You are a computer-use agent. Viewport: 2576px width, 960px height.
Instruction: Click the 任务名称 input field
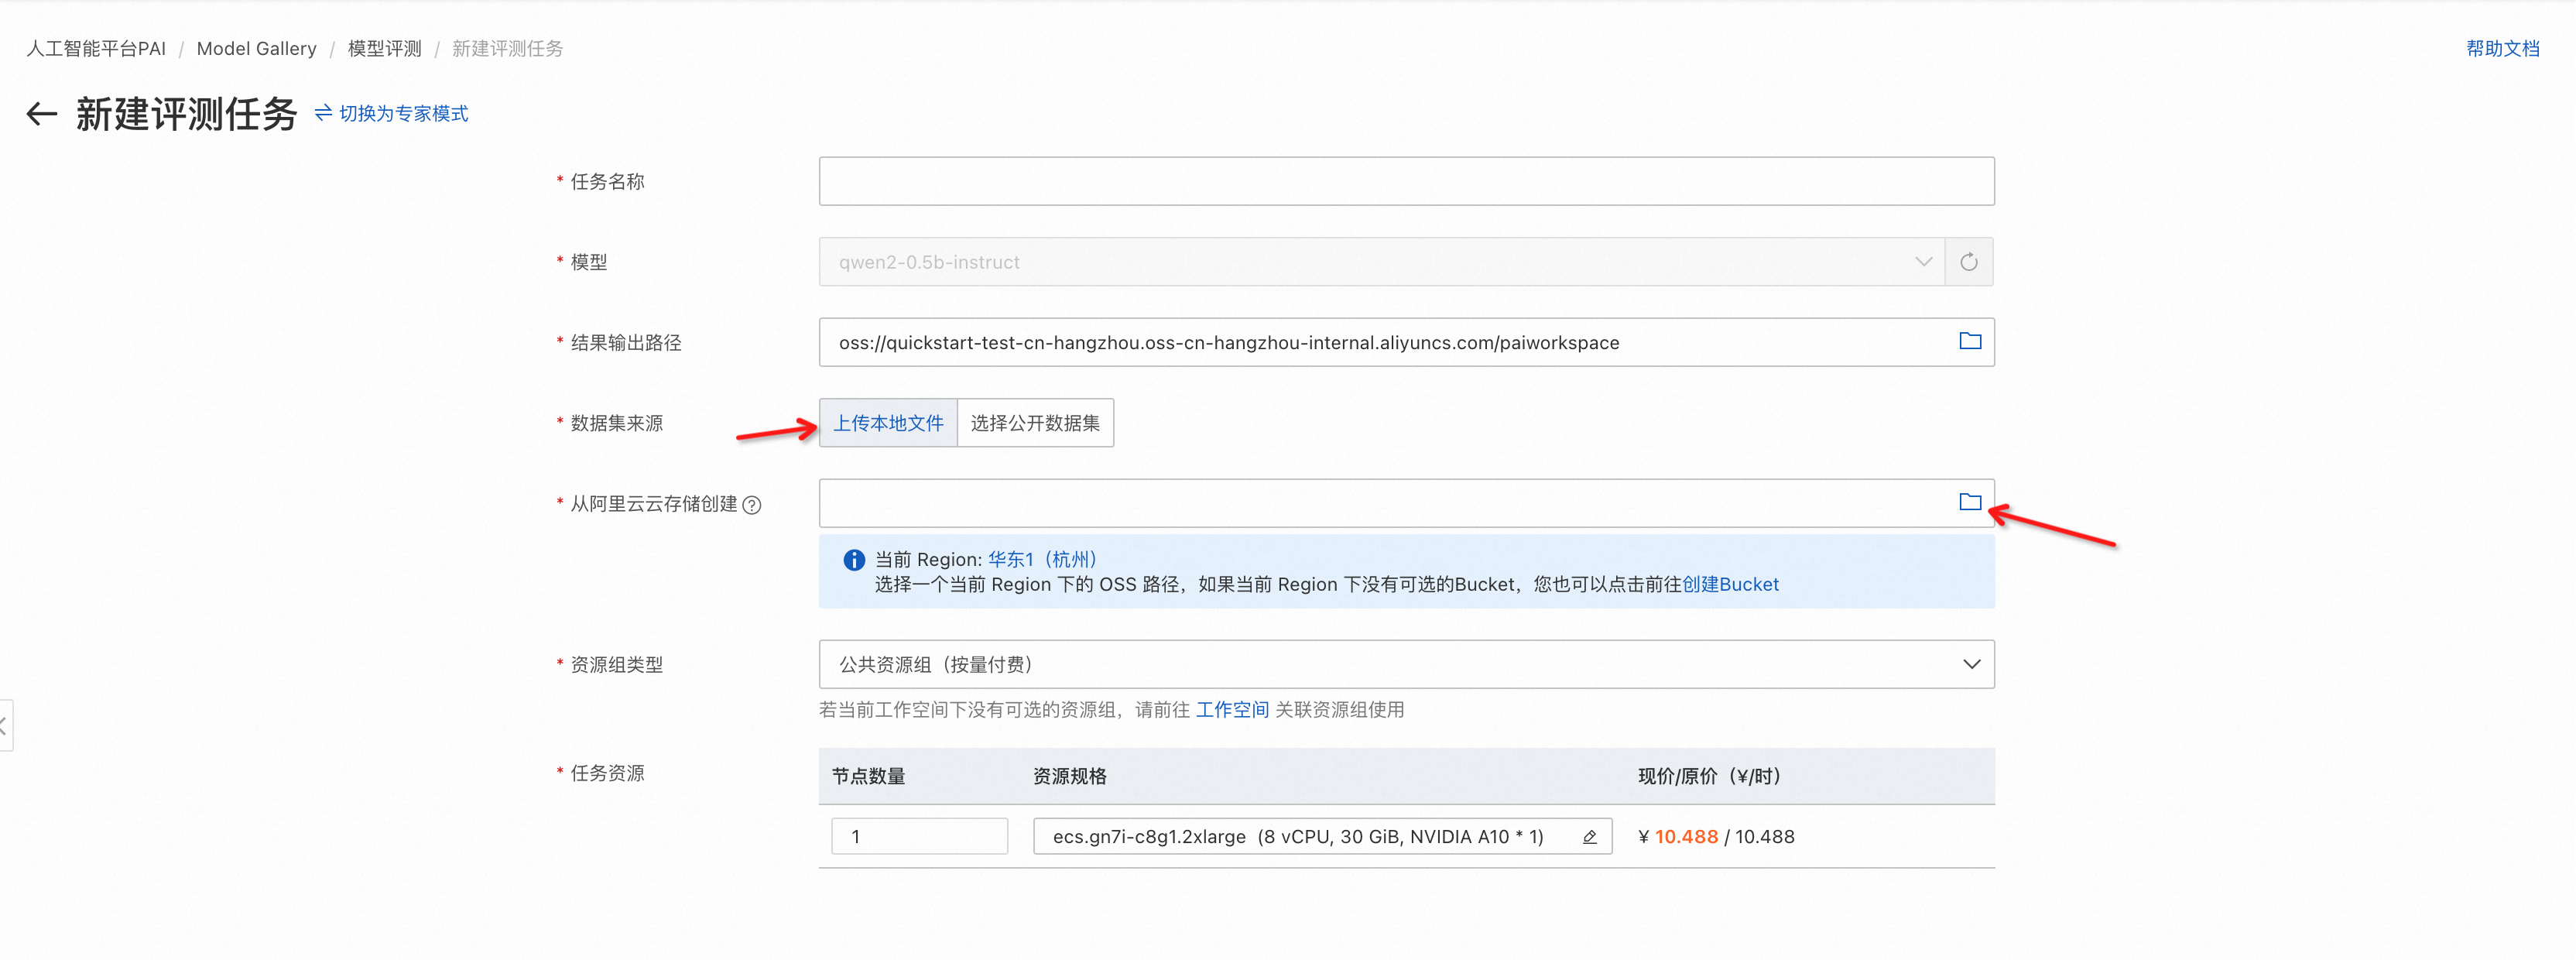click(1405, 182)
